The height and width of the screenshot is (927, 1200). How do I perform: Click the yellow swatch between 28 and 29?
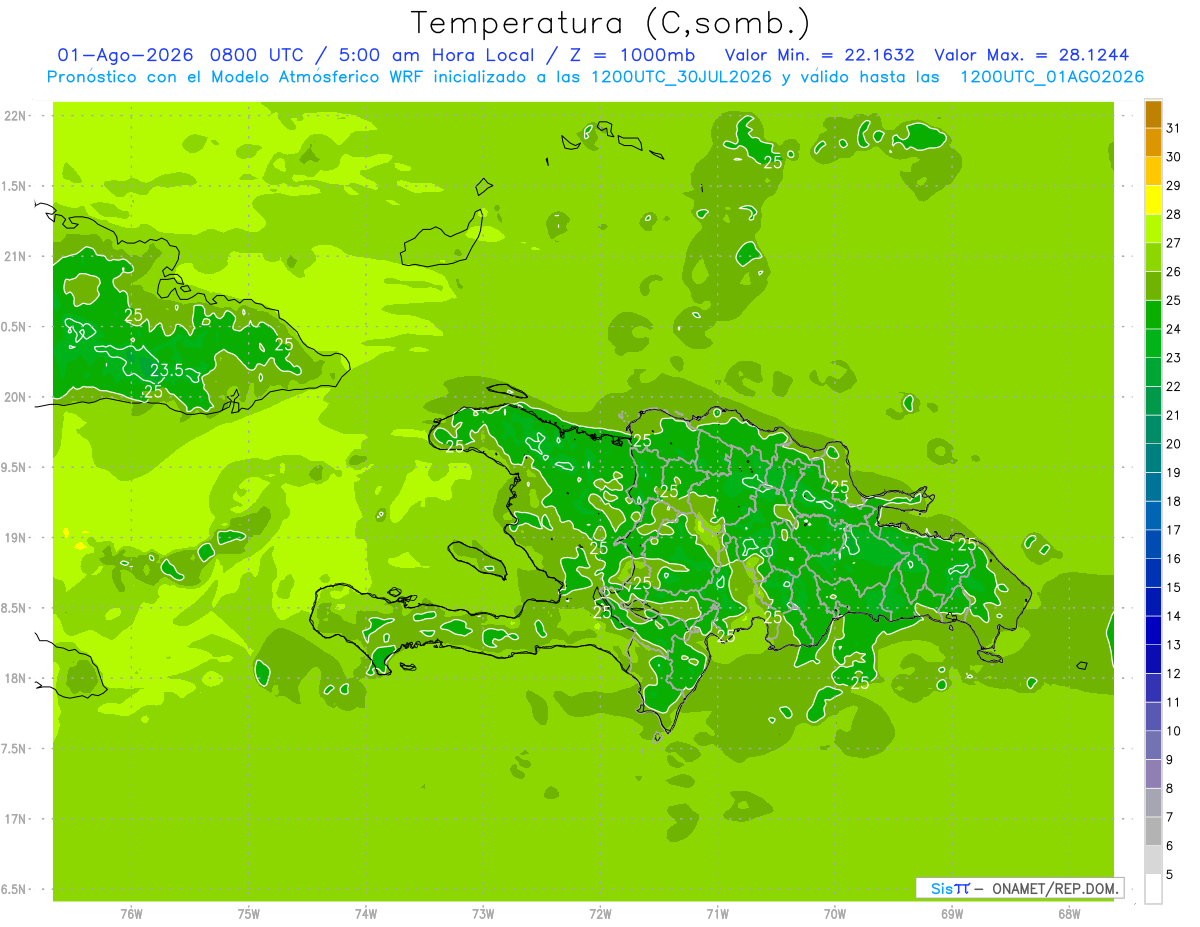tap(1153, 200)
